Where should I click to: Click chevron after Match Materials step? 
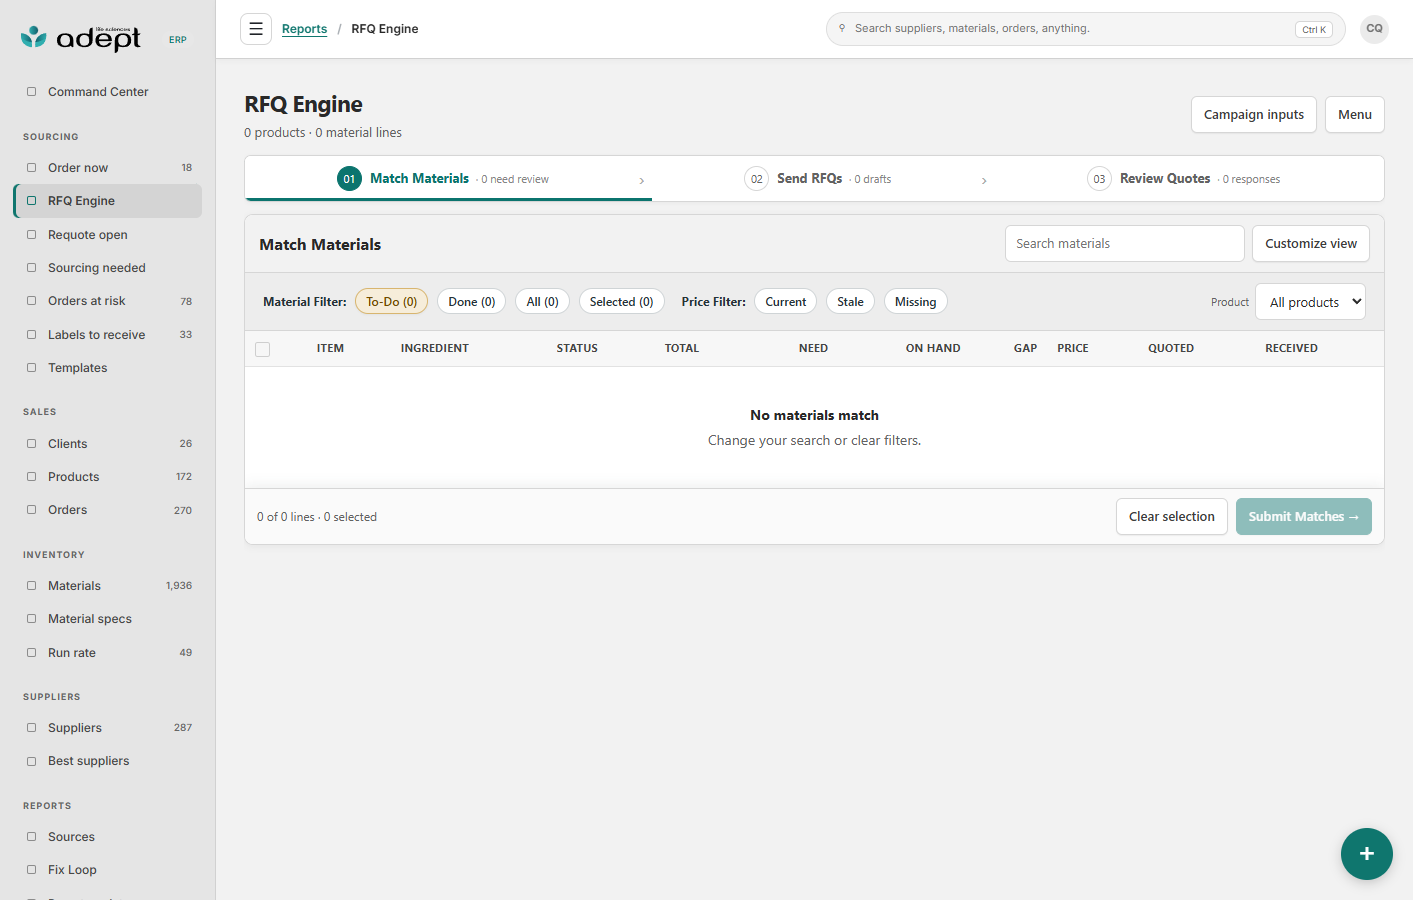(x=641, y=181)
